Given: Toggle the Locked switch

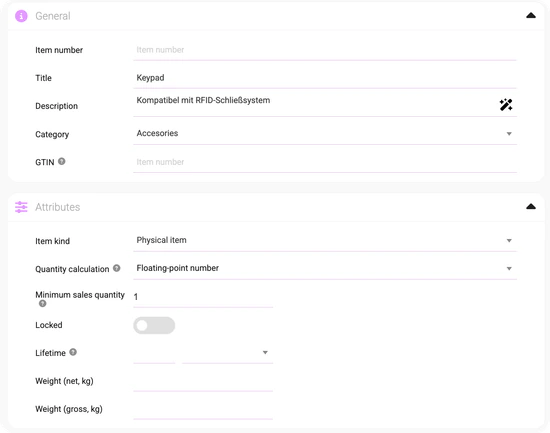Looking at the screenshot, I should 154,325.
